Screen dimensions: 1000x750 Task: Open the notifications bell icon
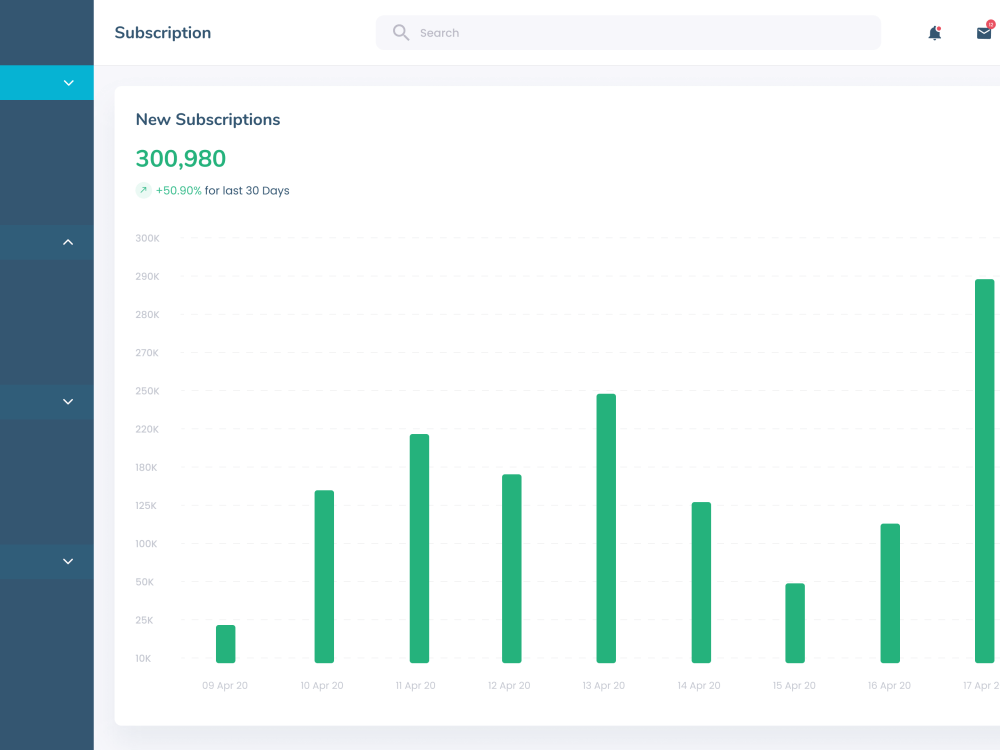click(934, 33)
